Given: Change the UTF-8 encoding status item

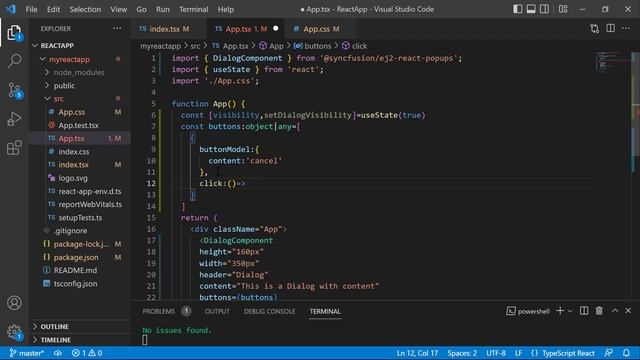Looking at the screenshot, I should tap(496, 353).
